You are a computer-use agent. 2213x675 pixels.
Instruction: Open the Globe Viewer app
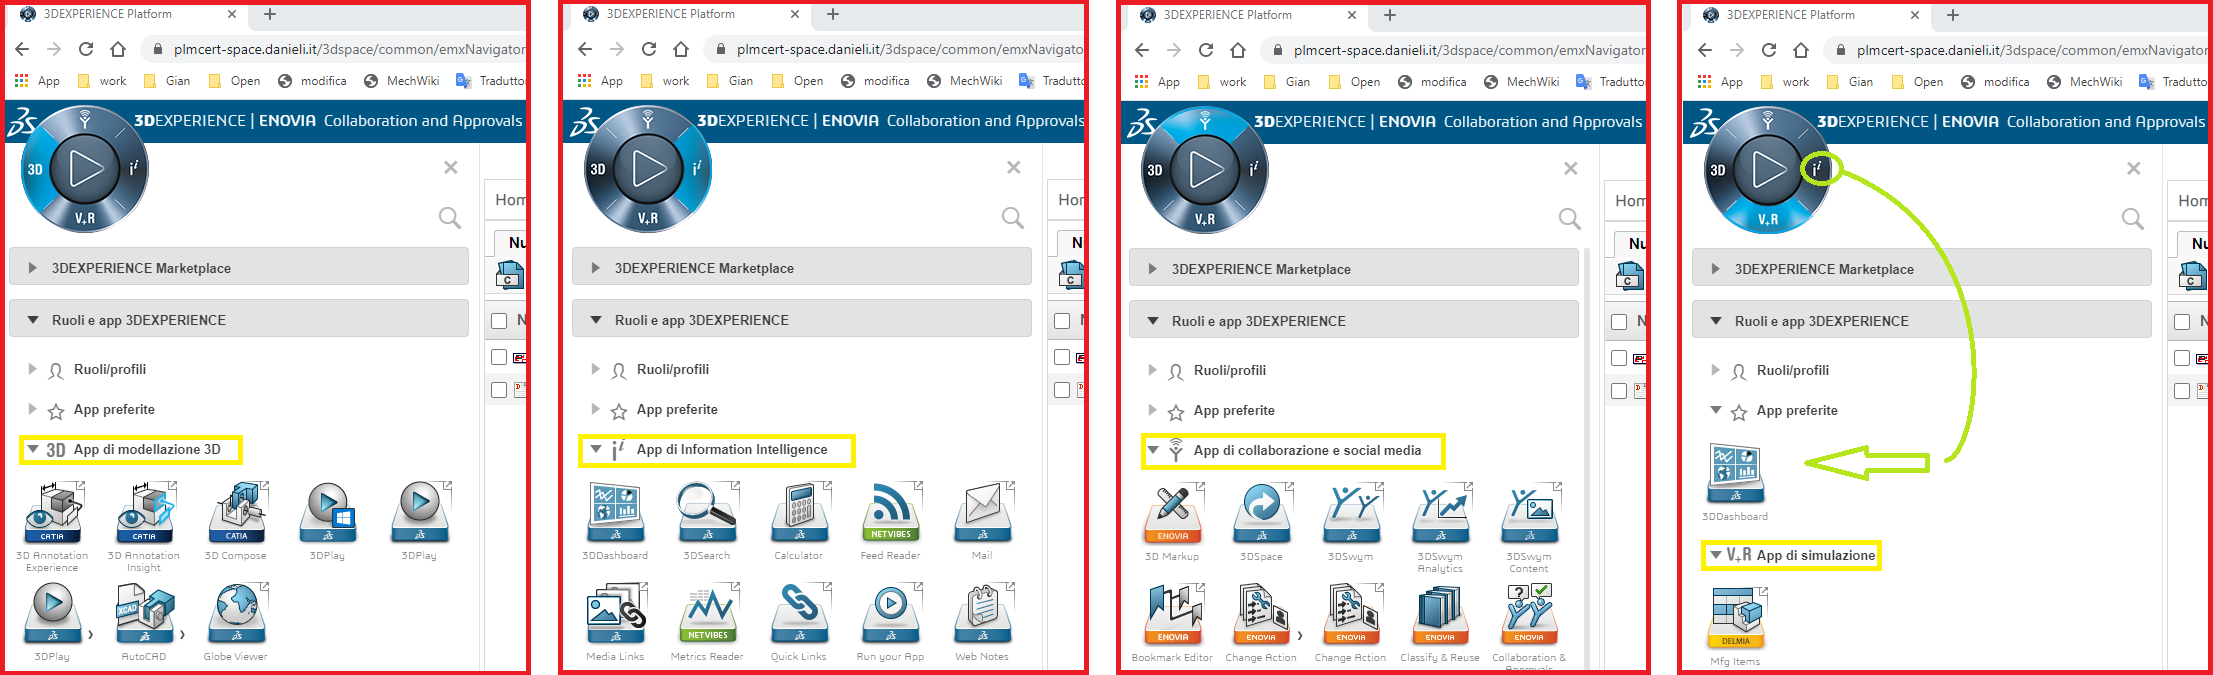point(236,614)
